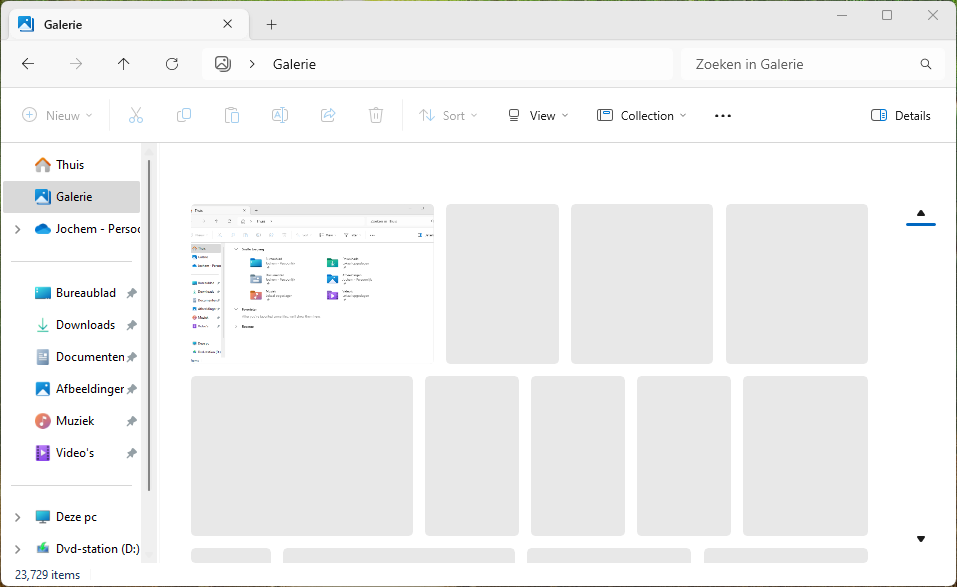Click the navigation pane scrollbar

pyautogui.click(x=149, y=325)
